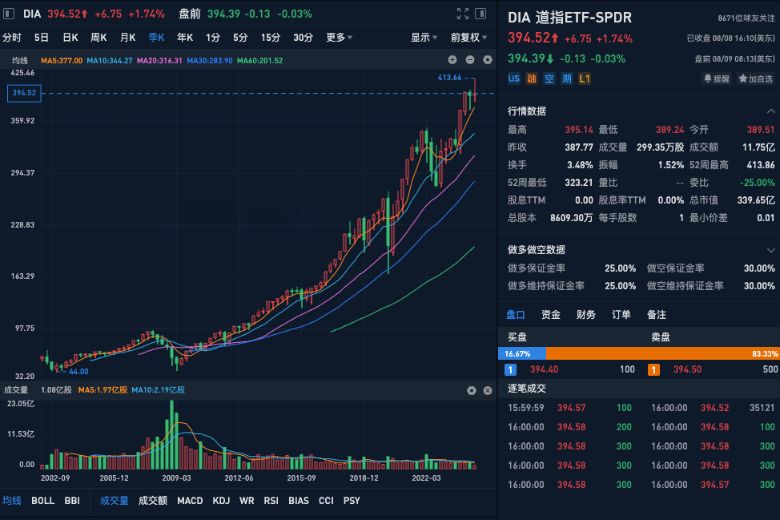The width and height of the screenshot is (780, 520).
Task: Switch to 分时 intraday chart
Action: (12, 37)
